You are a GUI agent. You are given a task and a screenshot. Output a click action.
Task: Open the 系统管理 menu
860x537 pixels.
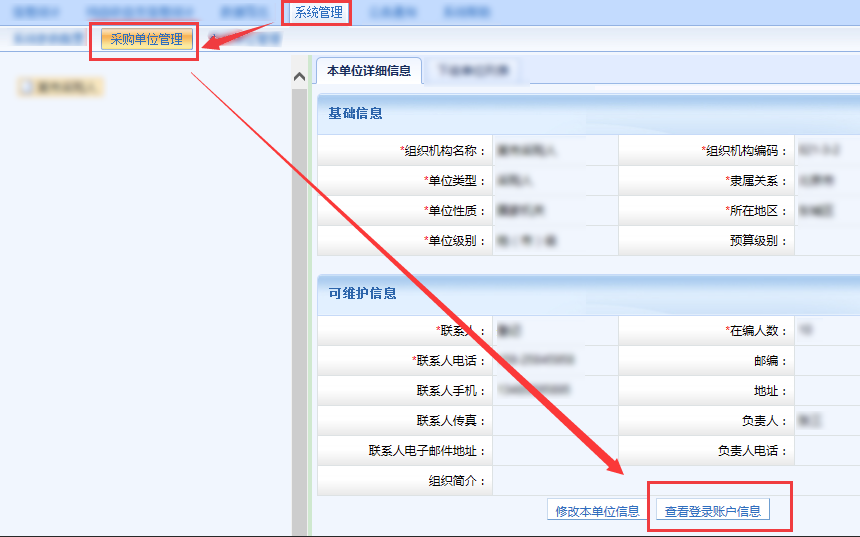pyautogui.click(x=318, y=13)
